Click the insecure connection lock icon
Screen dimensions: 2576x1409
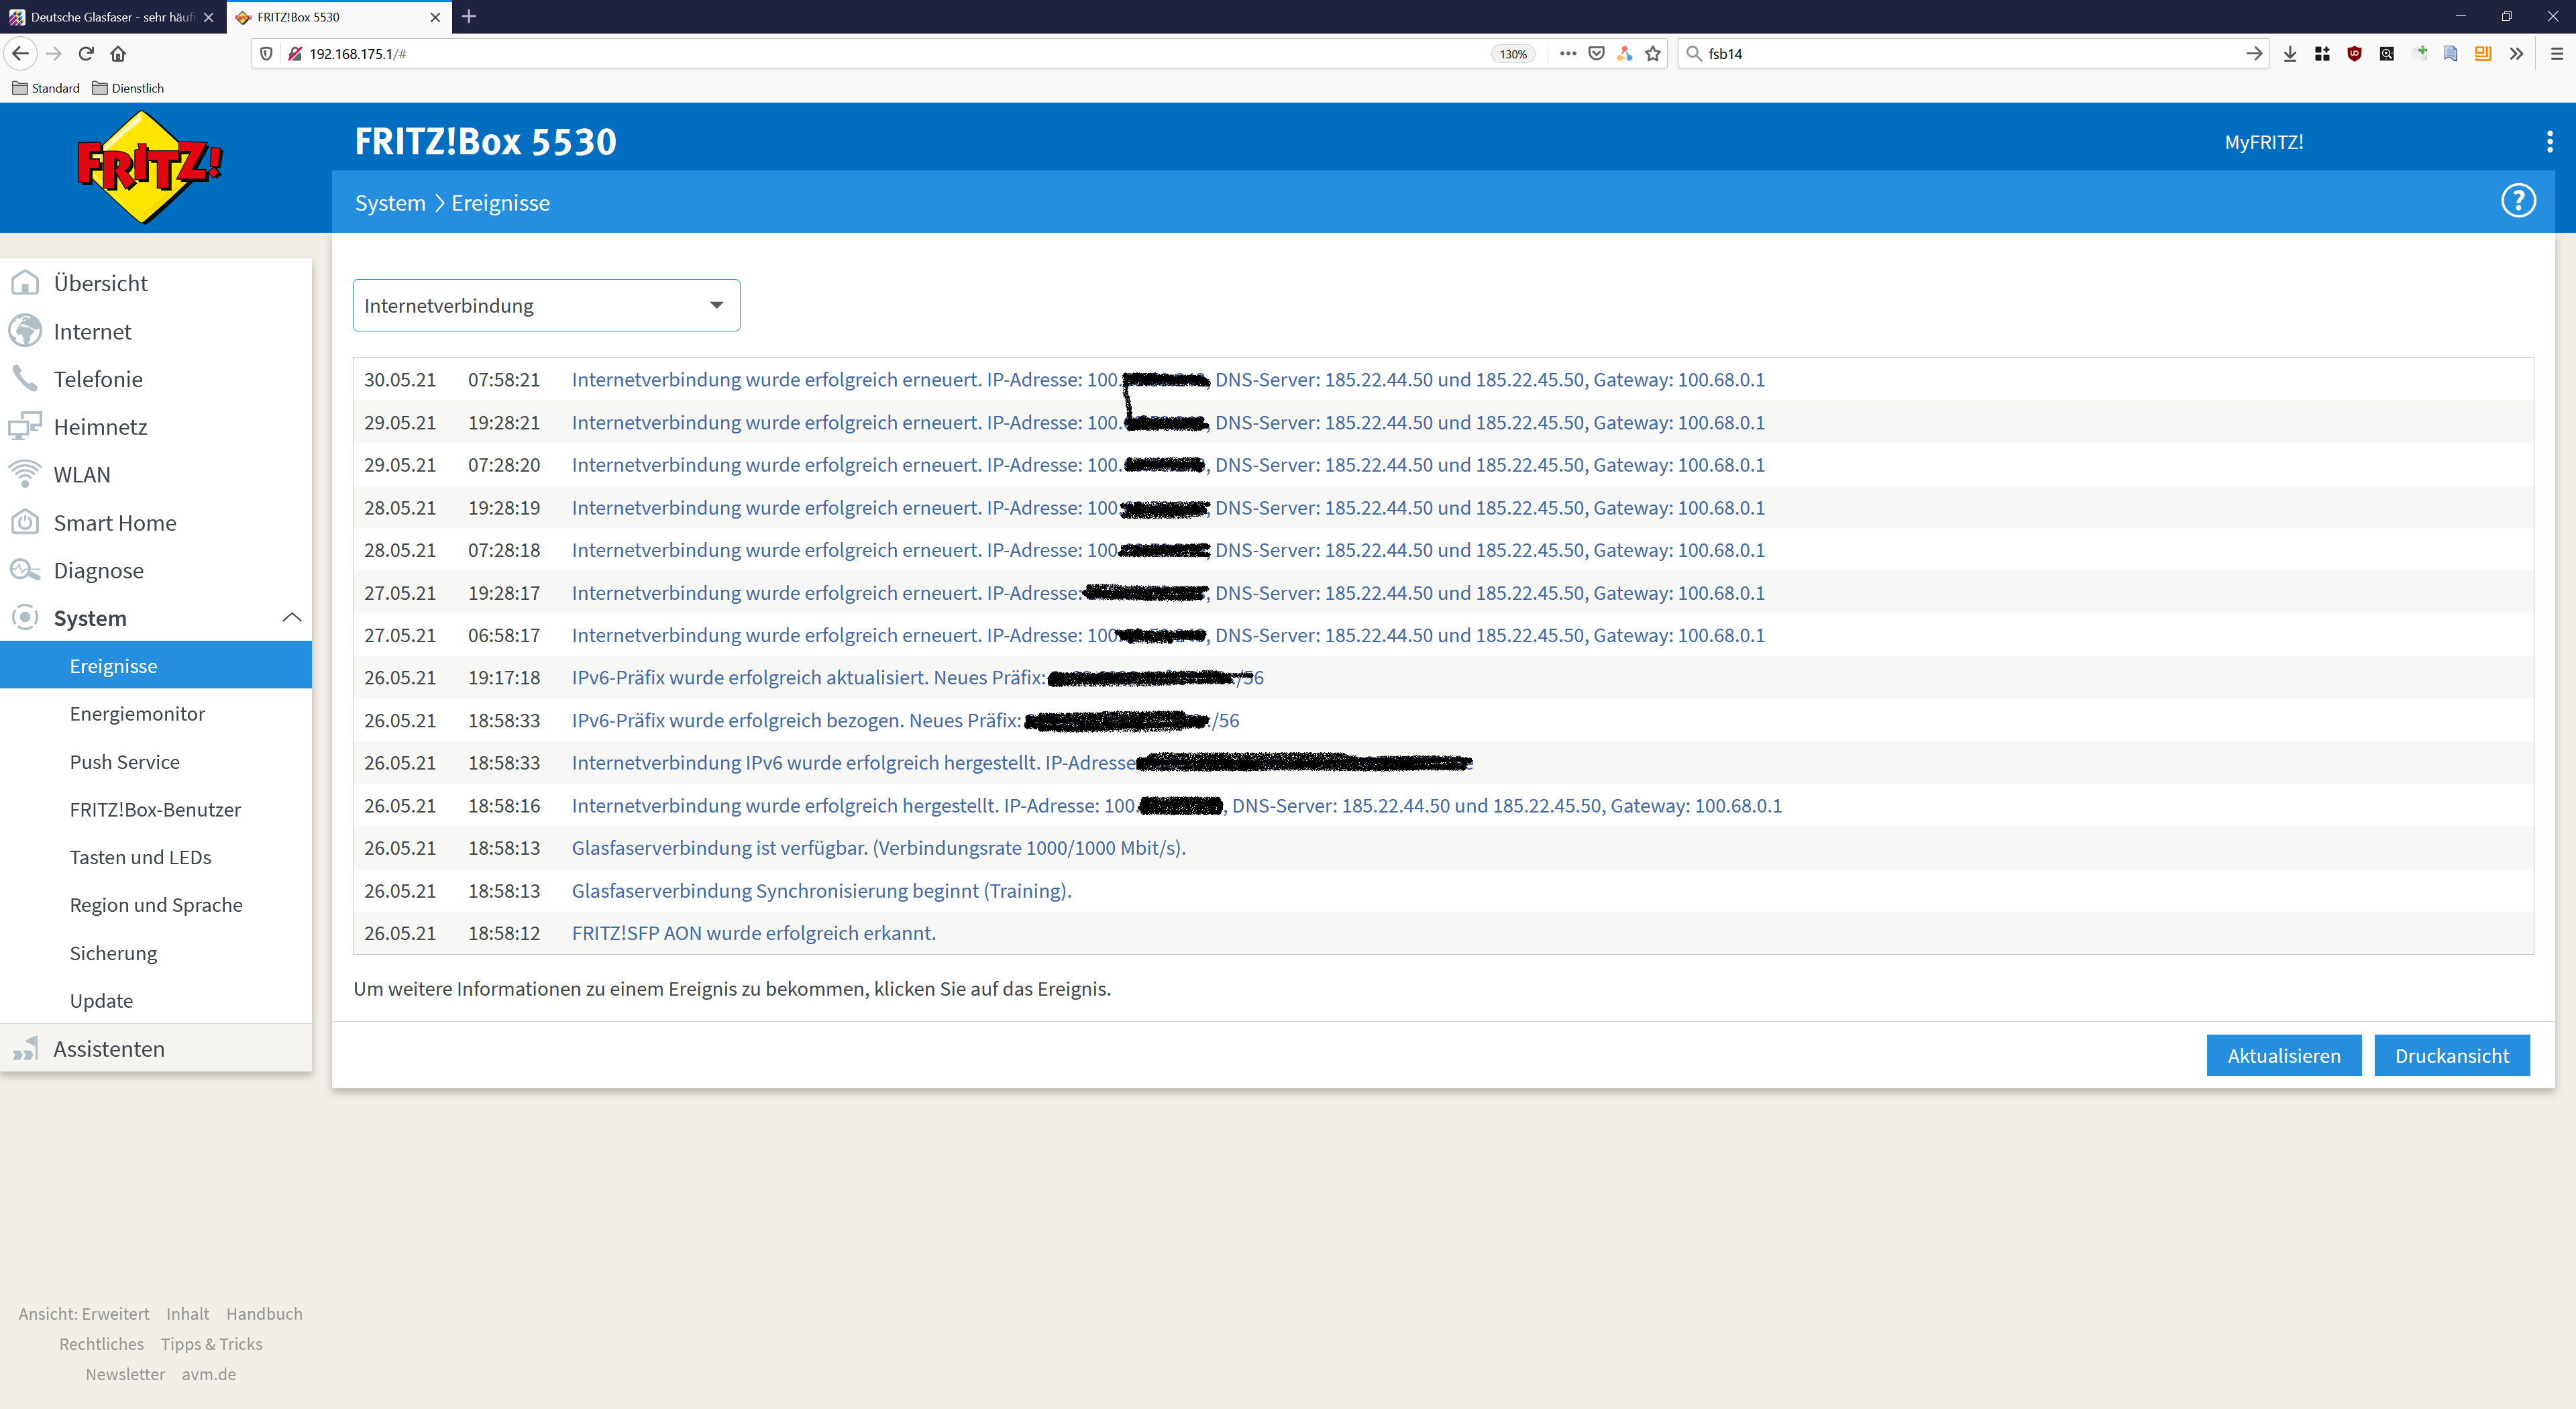(x=294, y=54)
